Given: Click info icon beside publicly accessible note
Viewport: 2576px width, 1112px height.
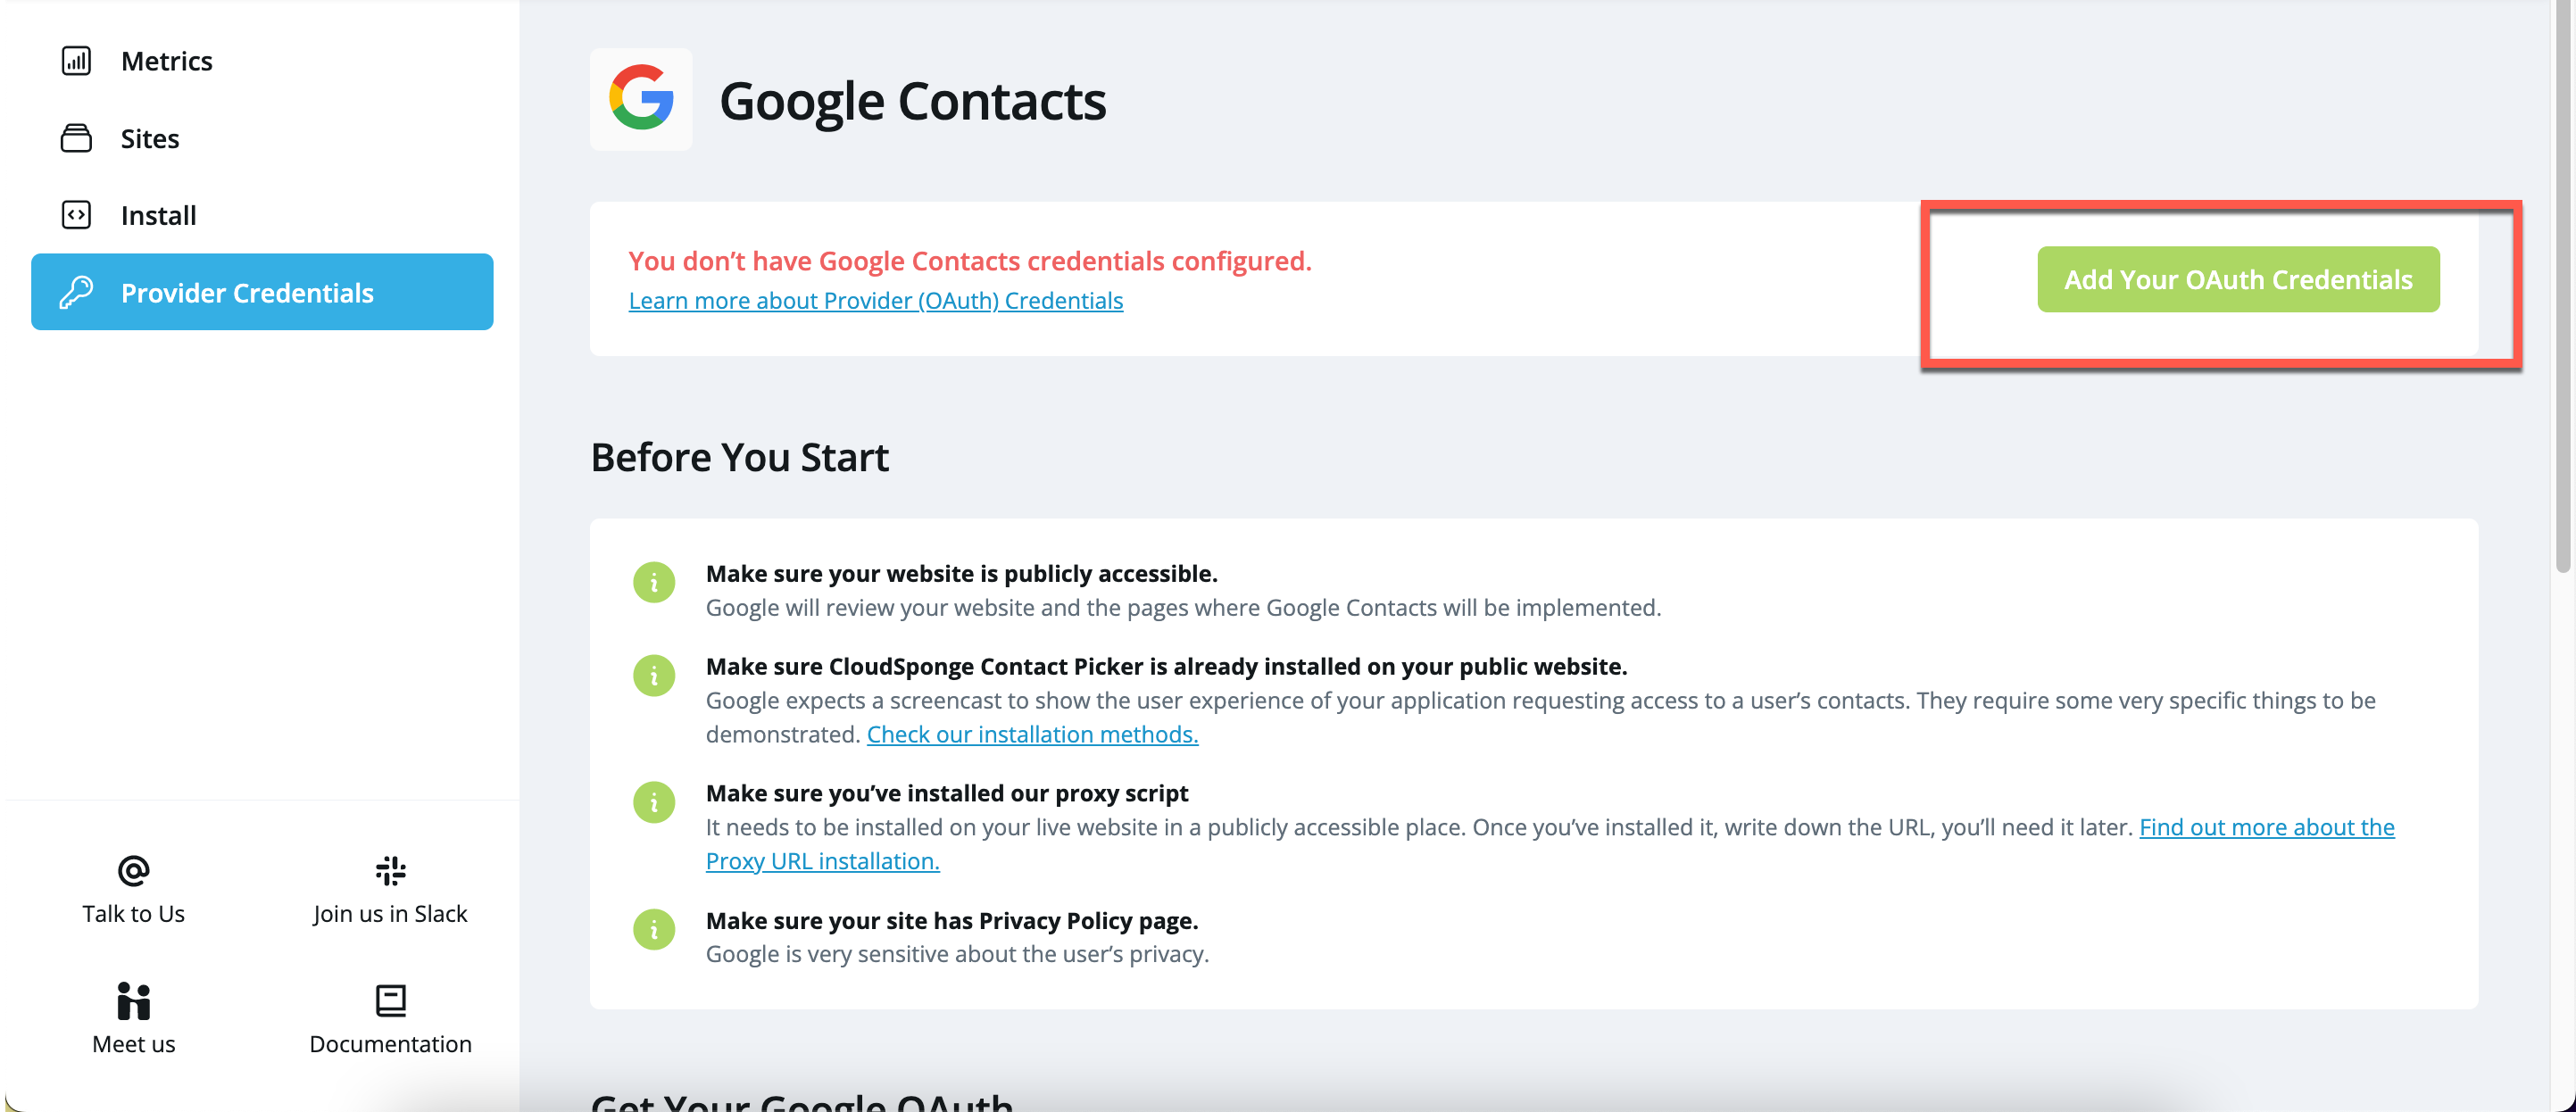Looking at the screenshot, I should (x=654, y=582).
